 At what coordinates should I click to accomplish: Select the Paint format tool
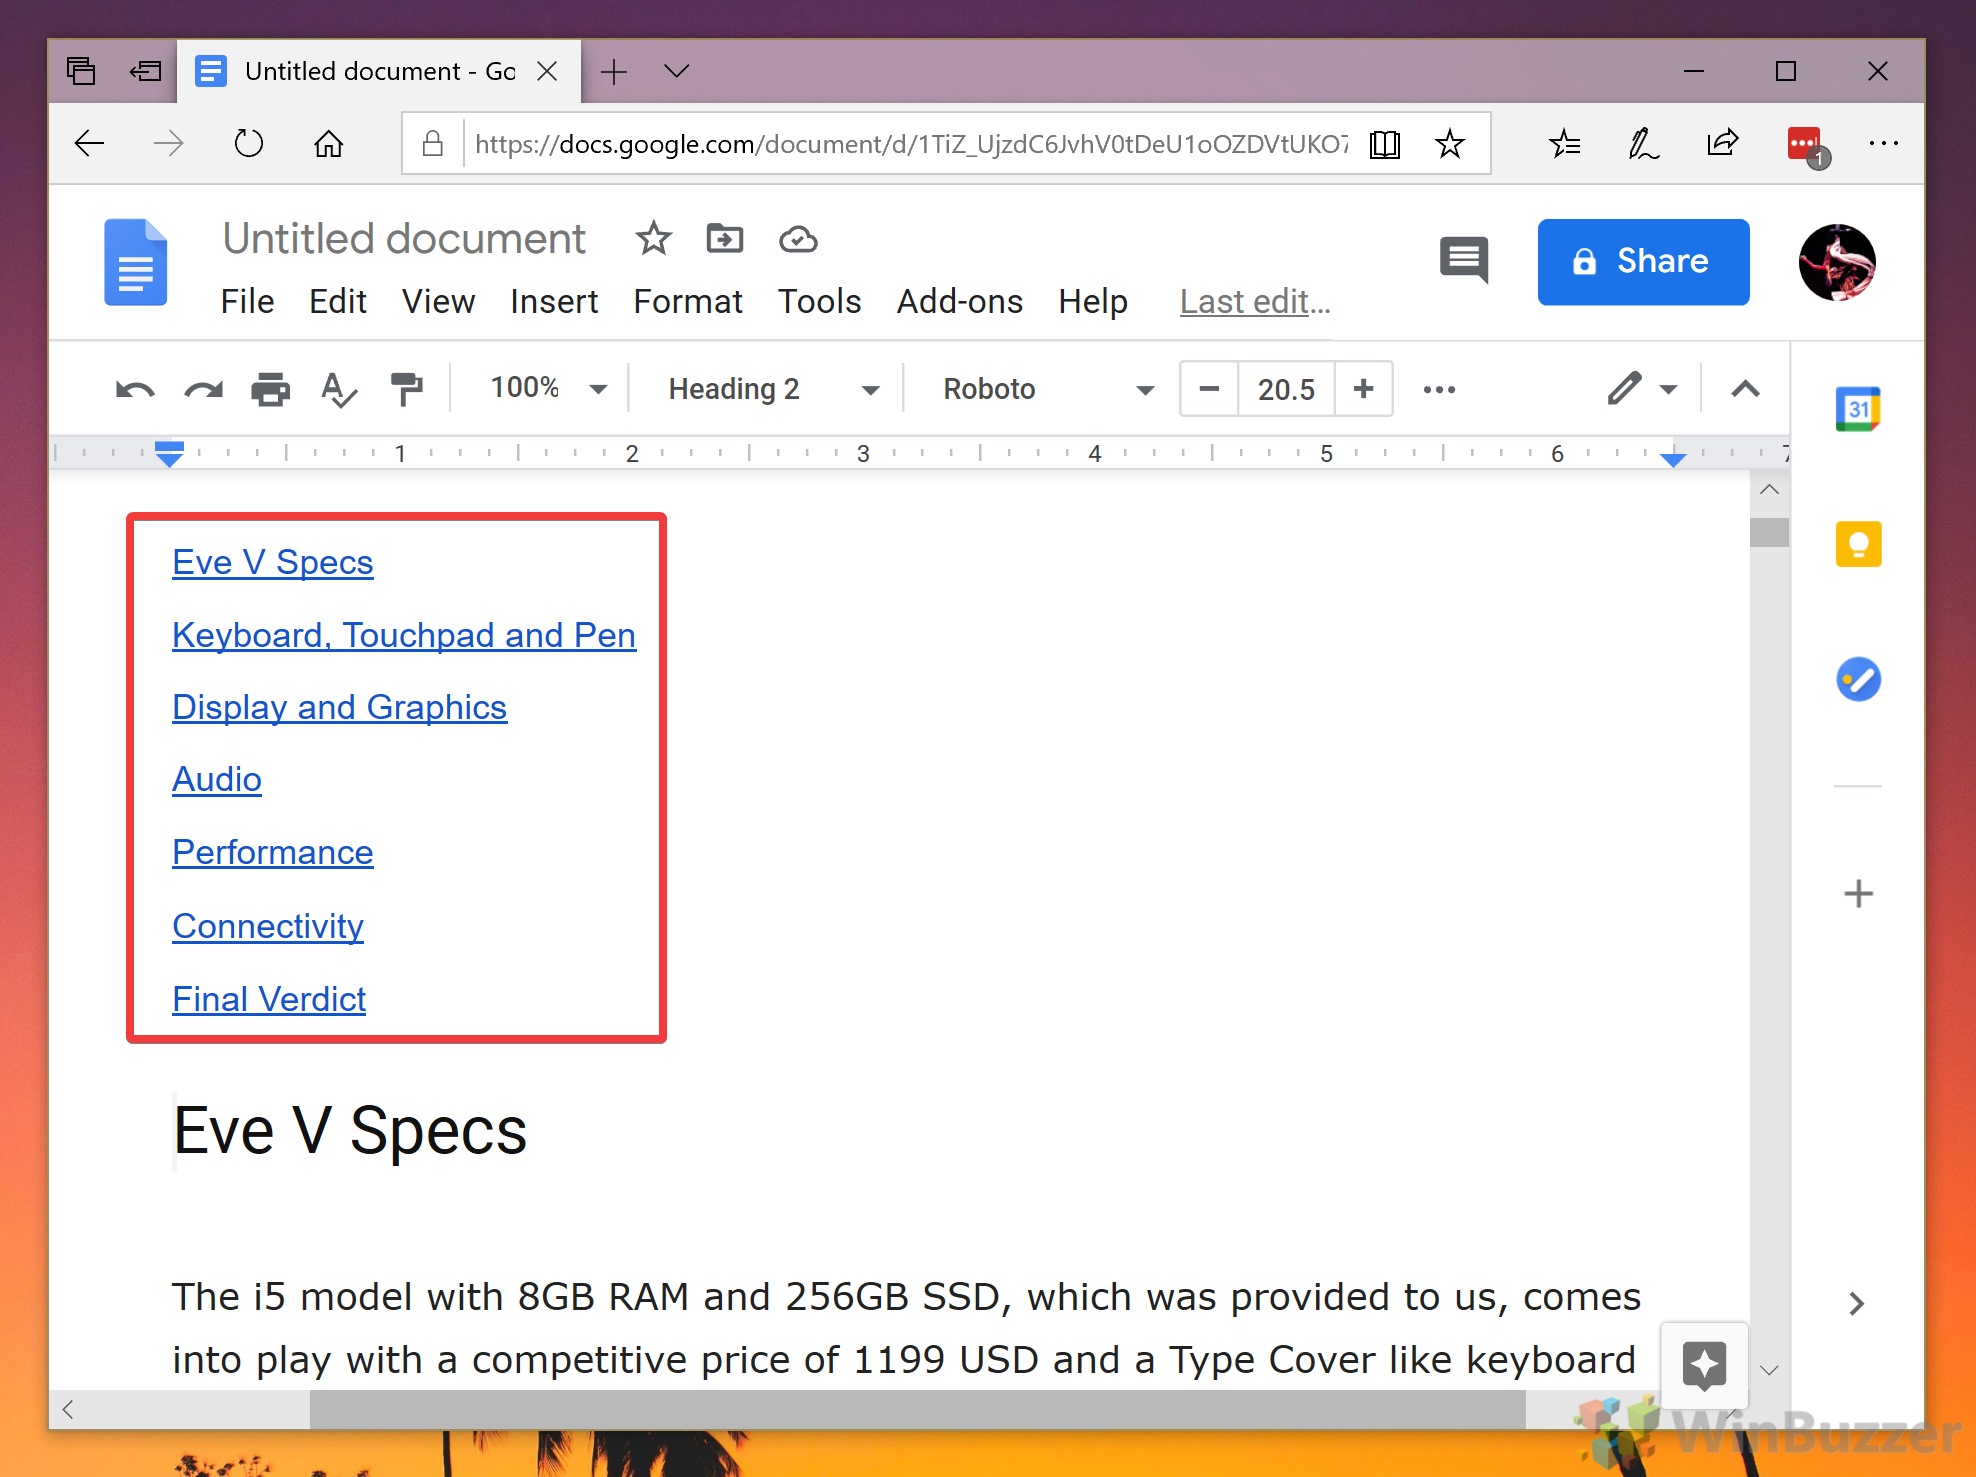pyautogui.click(x=406, y=389)
